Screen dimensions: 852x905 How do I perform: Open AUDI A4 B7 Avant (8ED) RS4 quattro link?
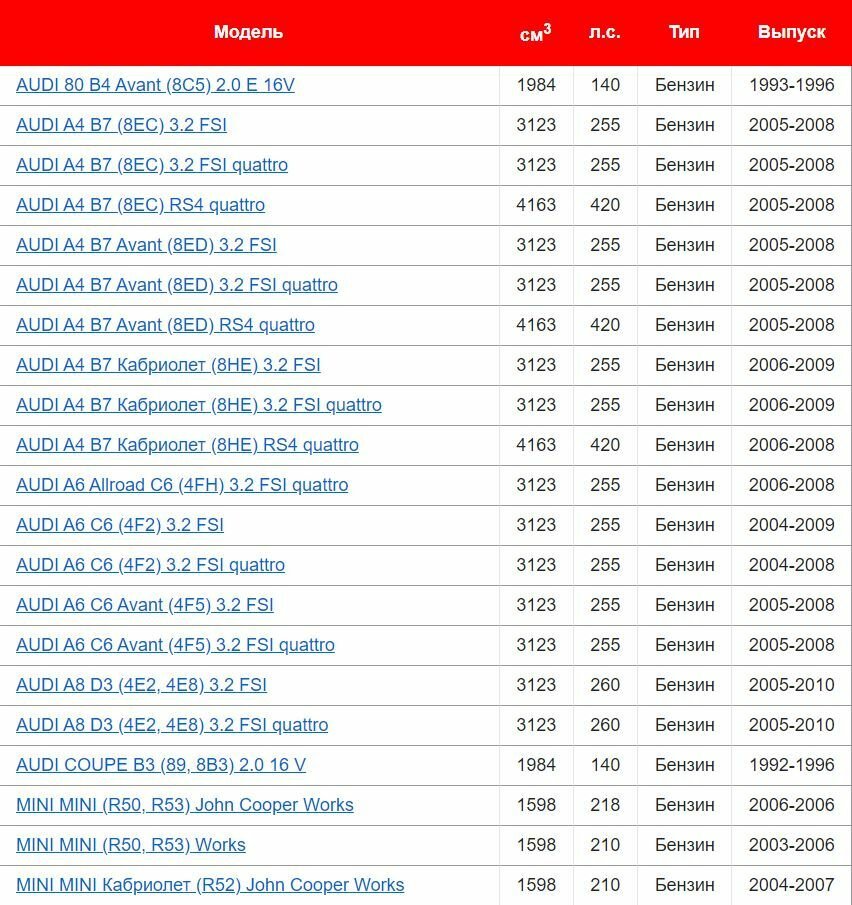(x=165, y=325)
